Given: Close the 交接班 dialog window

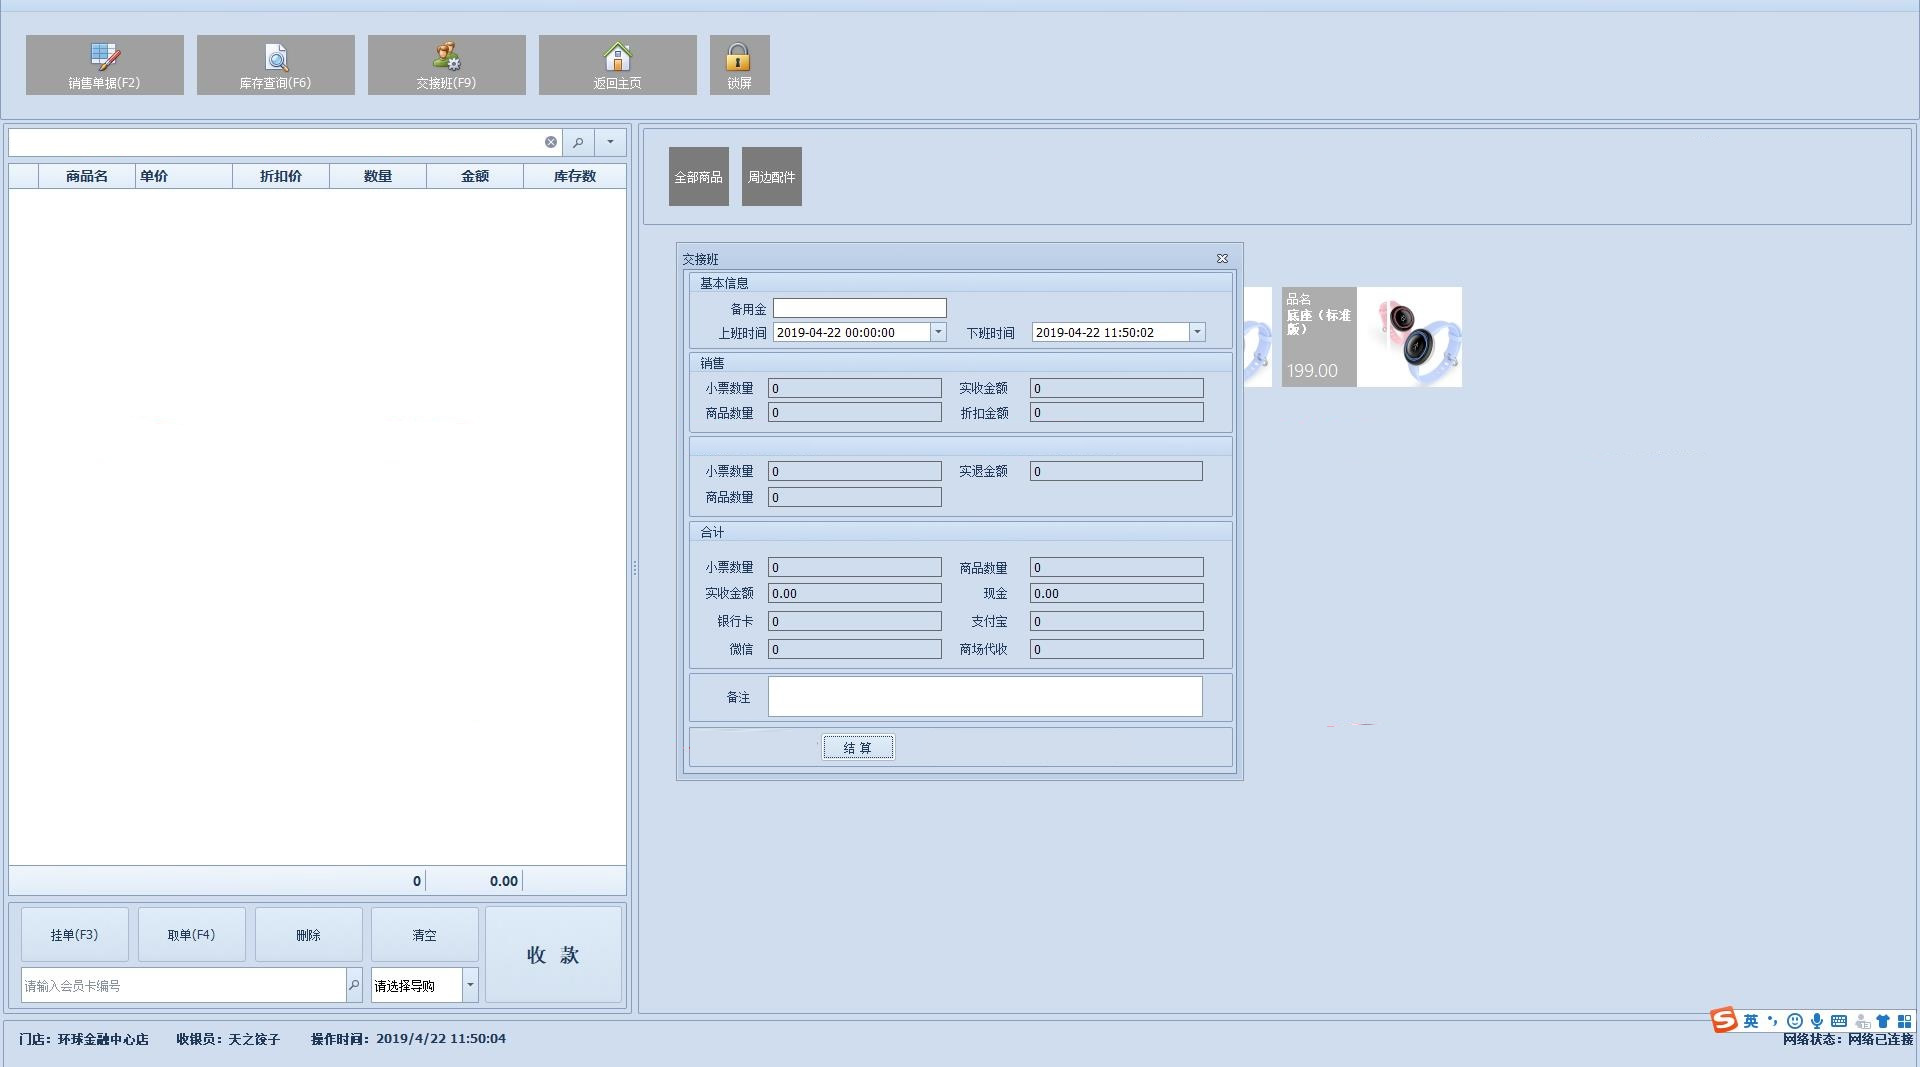Looking at the screenshot, I should click(1222, 258).
